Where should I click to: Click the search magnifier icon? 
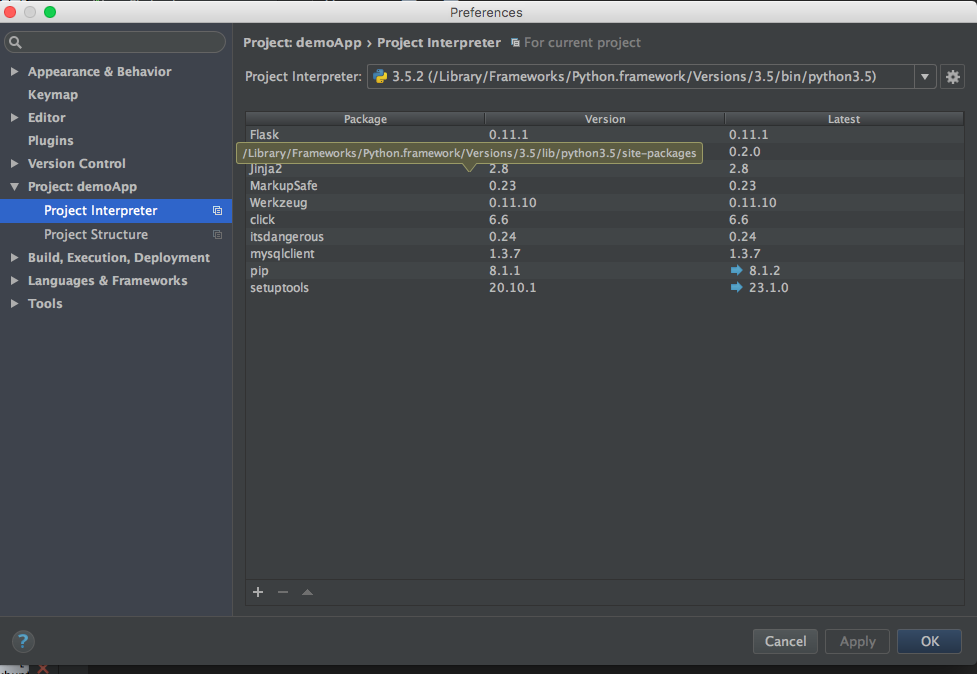(16, 42)
